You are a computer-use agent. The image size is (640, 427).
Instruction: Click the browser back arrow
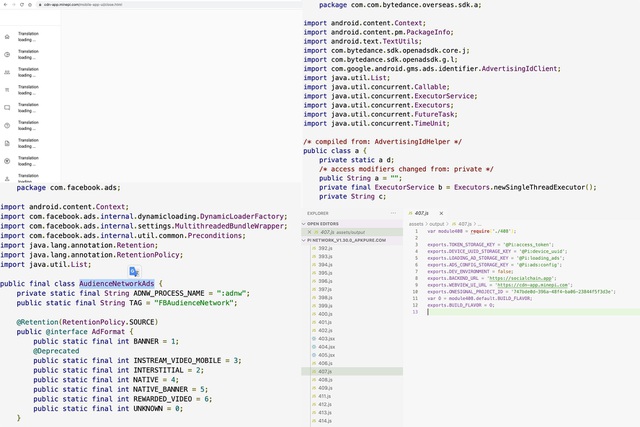(x=6, y=4)
